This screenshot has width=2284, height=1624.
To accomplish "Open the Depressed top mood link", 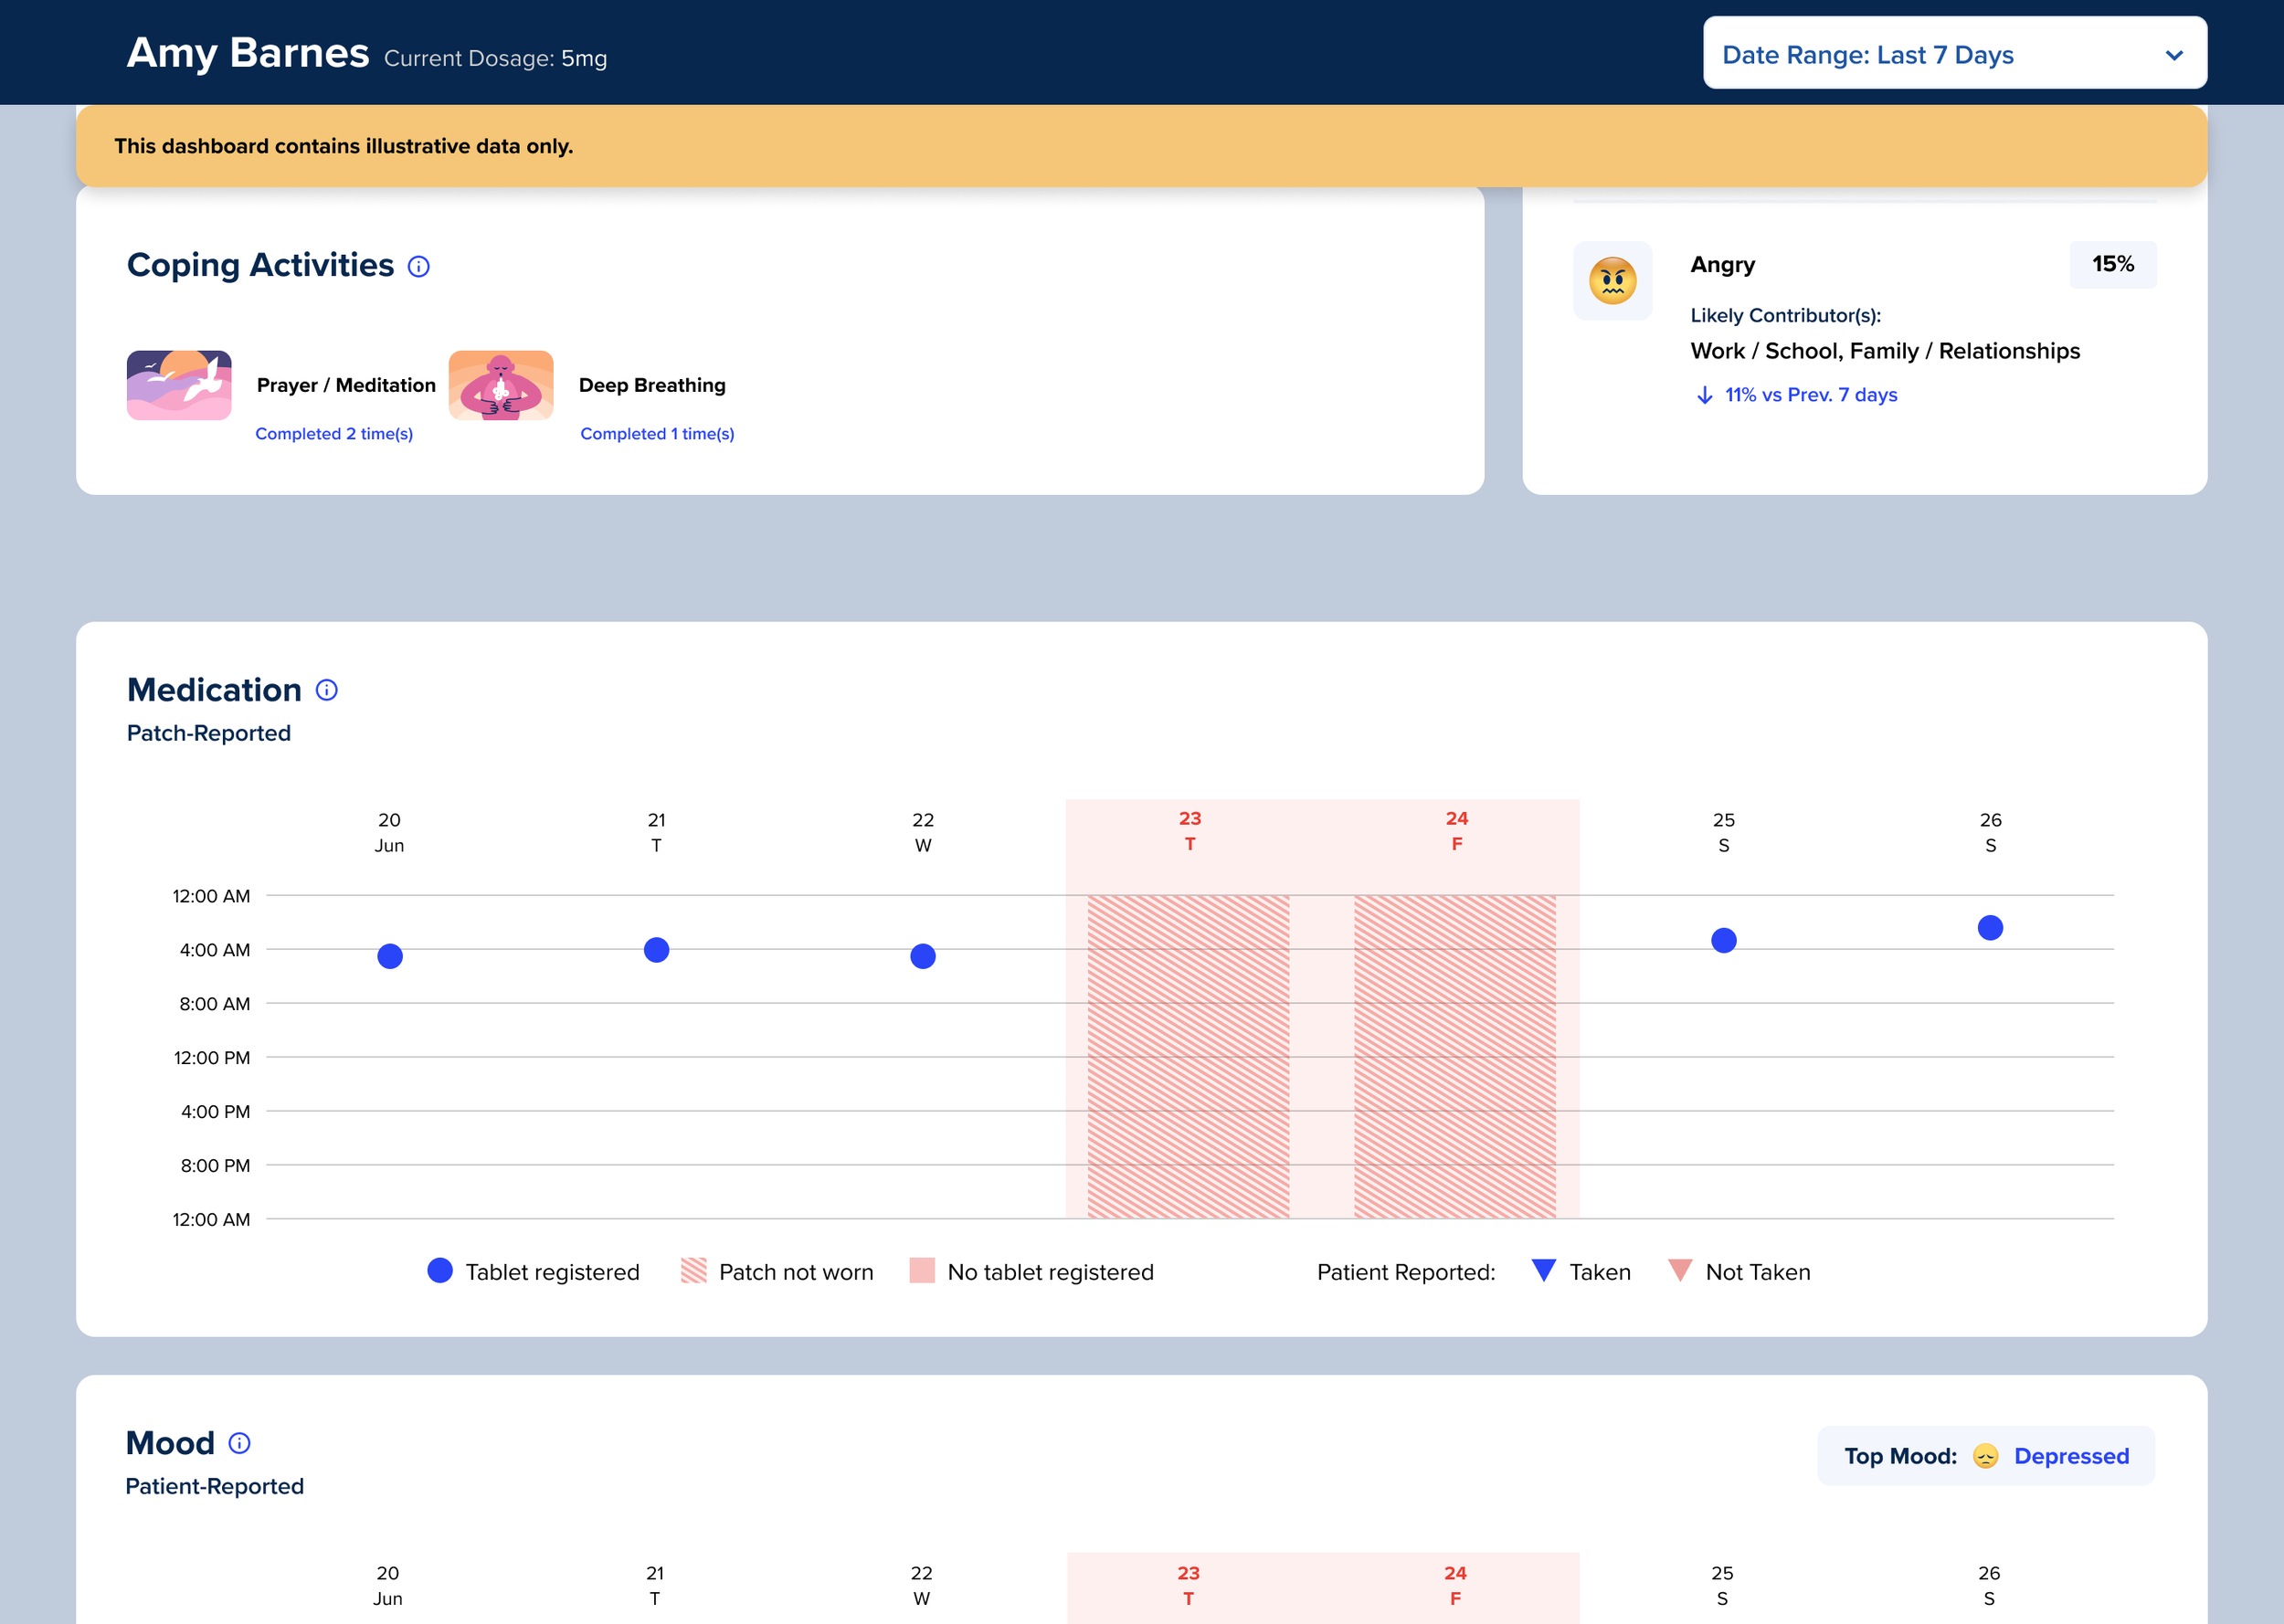I will pyautogui.click(x=2070, y=1456).
